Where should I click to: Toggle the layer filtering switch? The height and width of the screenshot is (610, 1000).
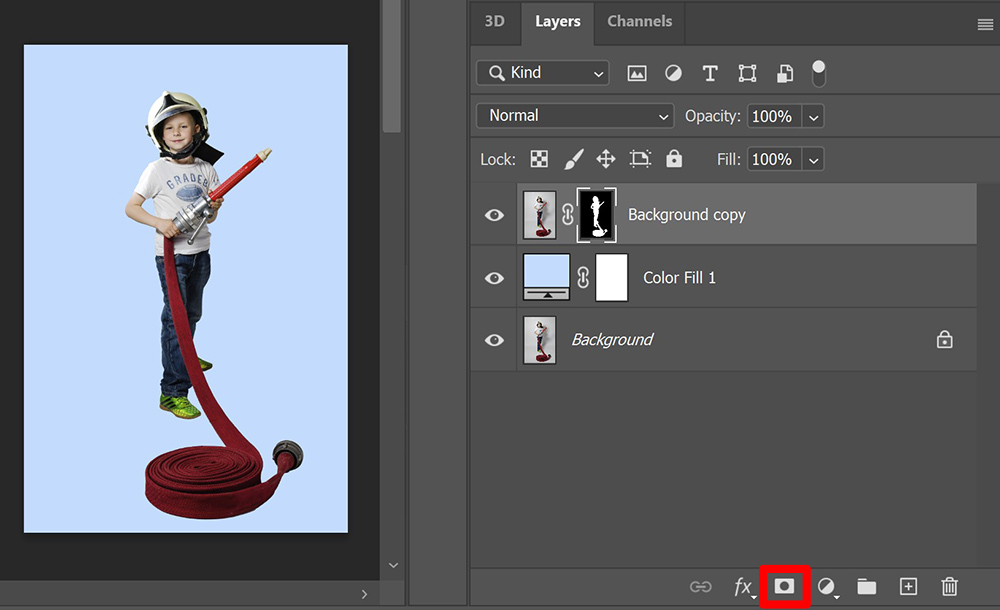[819, 73]
